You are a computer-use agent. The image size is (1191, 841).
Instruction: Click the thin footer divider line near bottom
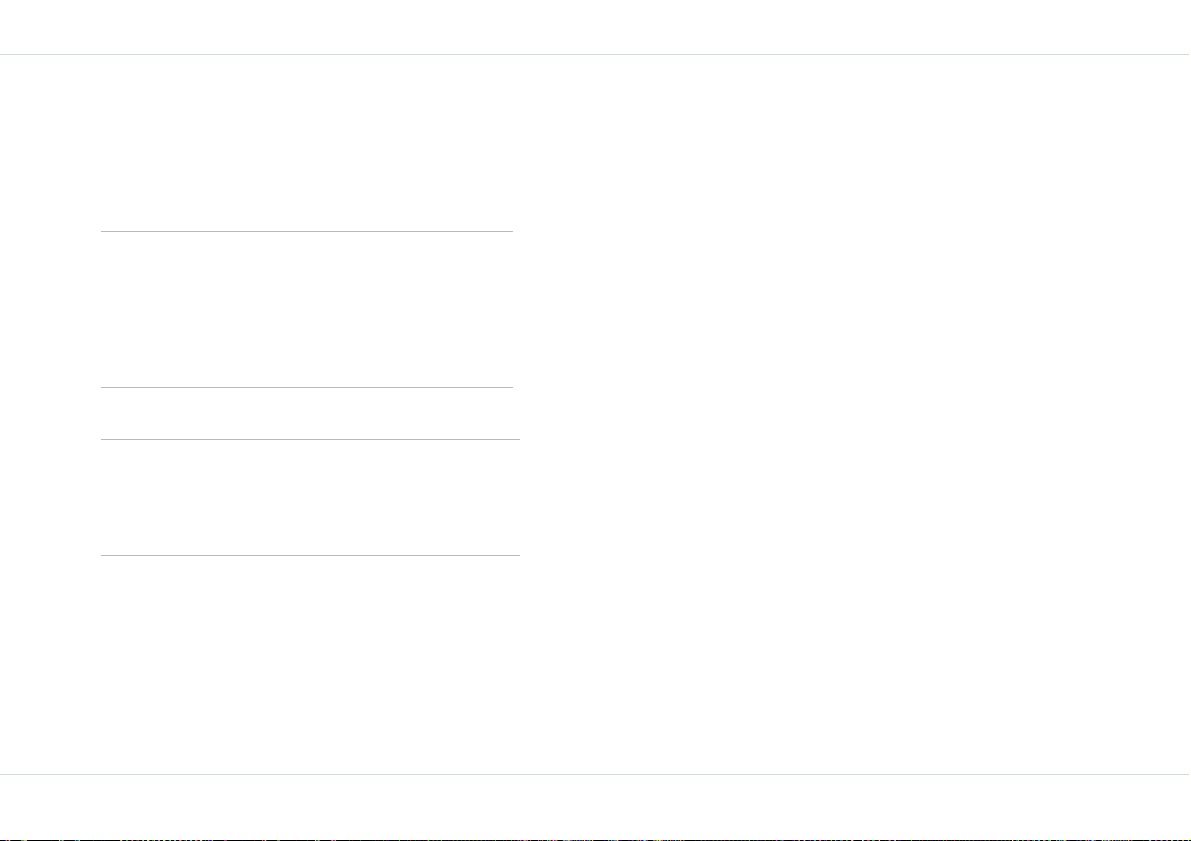(x=596, y=774)
